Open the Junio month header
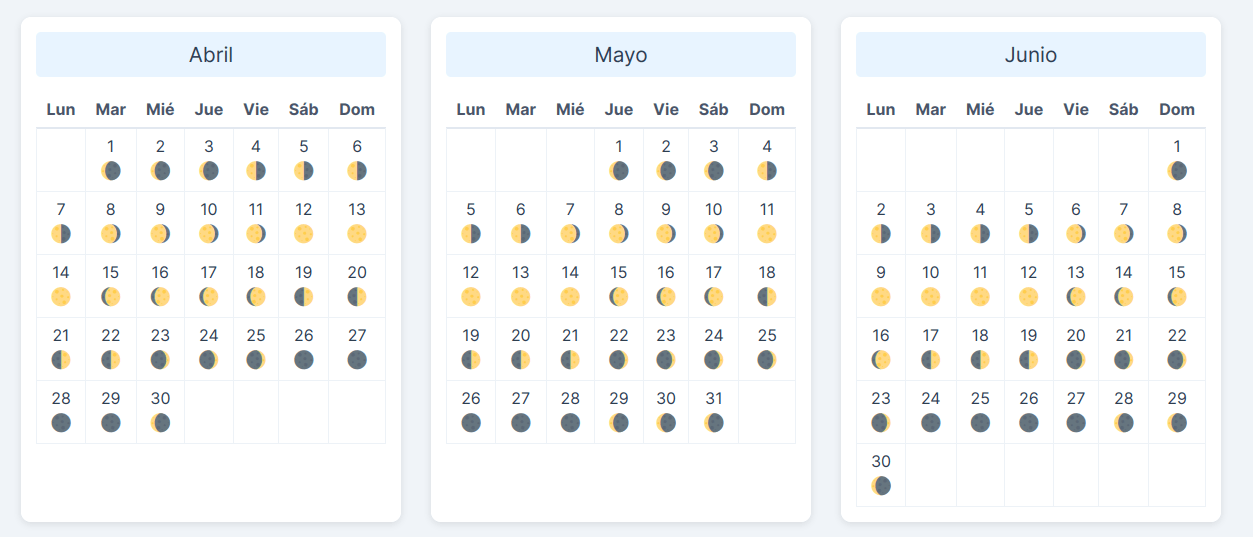The height and width of the screenshot is (537, 1253). coord(1031,55)
